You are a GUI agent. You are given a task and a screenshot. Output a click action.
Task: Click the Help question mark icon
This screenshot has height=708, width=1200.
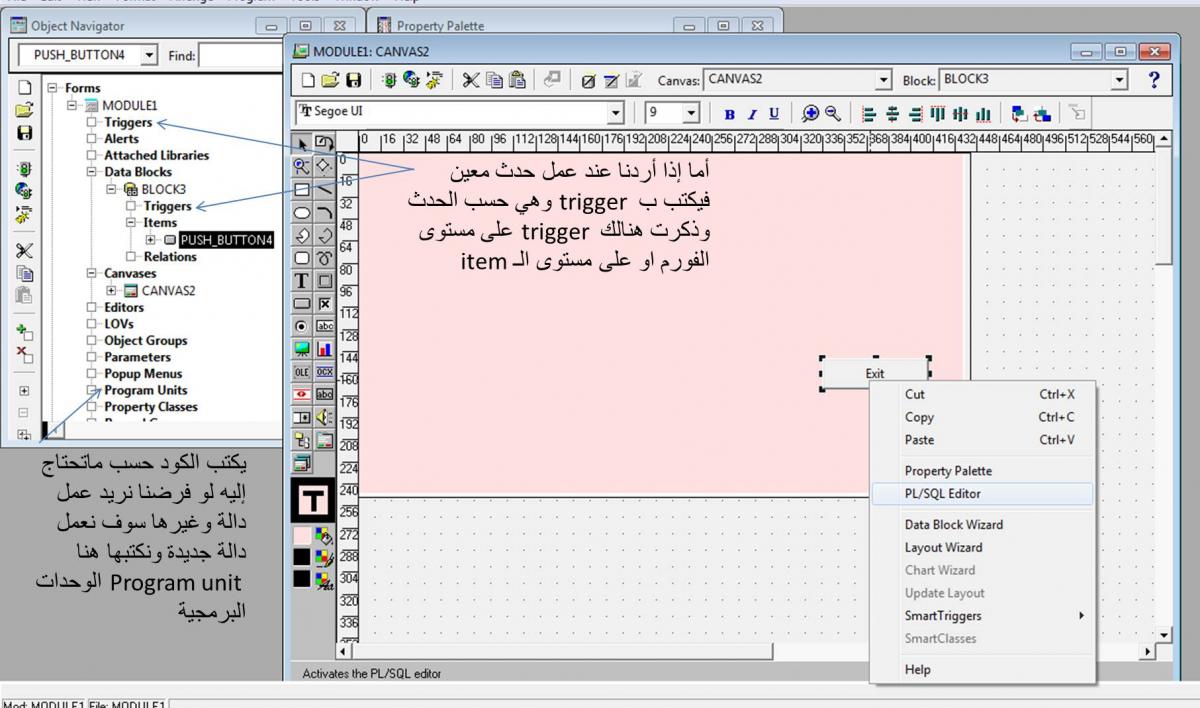pos(1154,80)
